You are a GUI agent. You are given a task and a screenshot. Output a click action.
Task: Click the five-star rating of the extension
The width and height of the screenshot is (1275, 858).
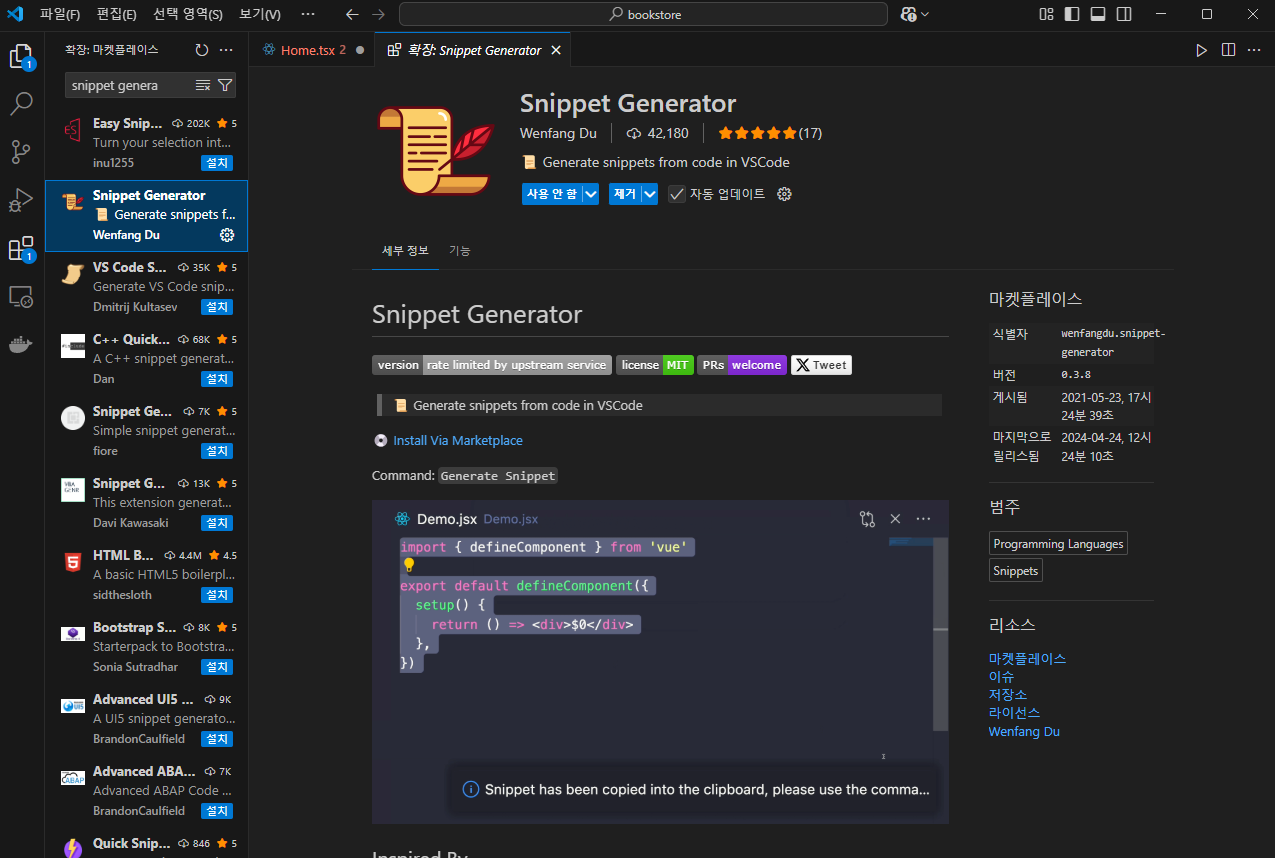(x=758, y=133)
